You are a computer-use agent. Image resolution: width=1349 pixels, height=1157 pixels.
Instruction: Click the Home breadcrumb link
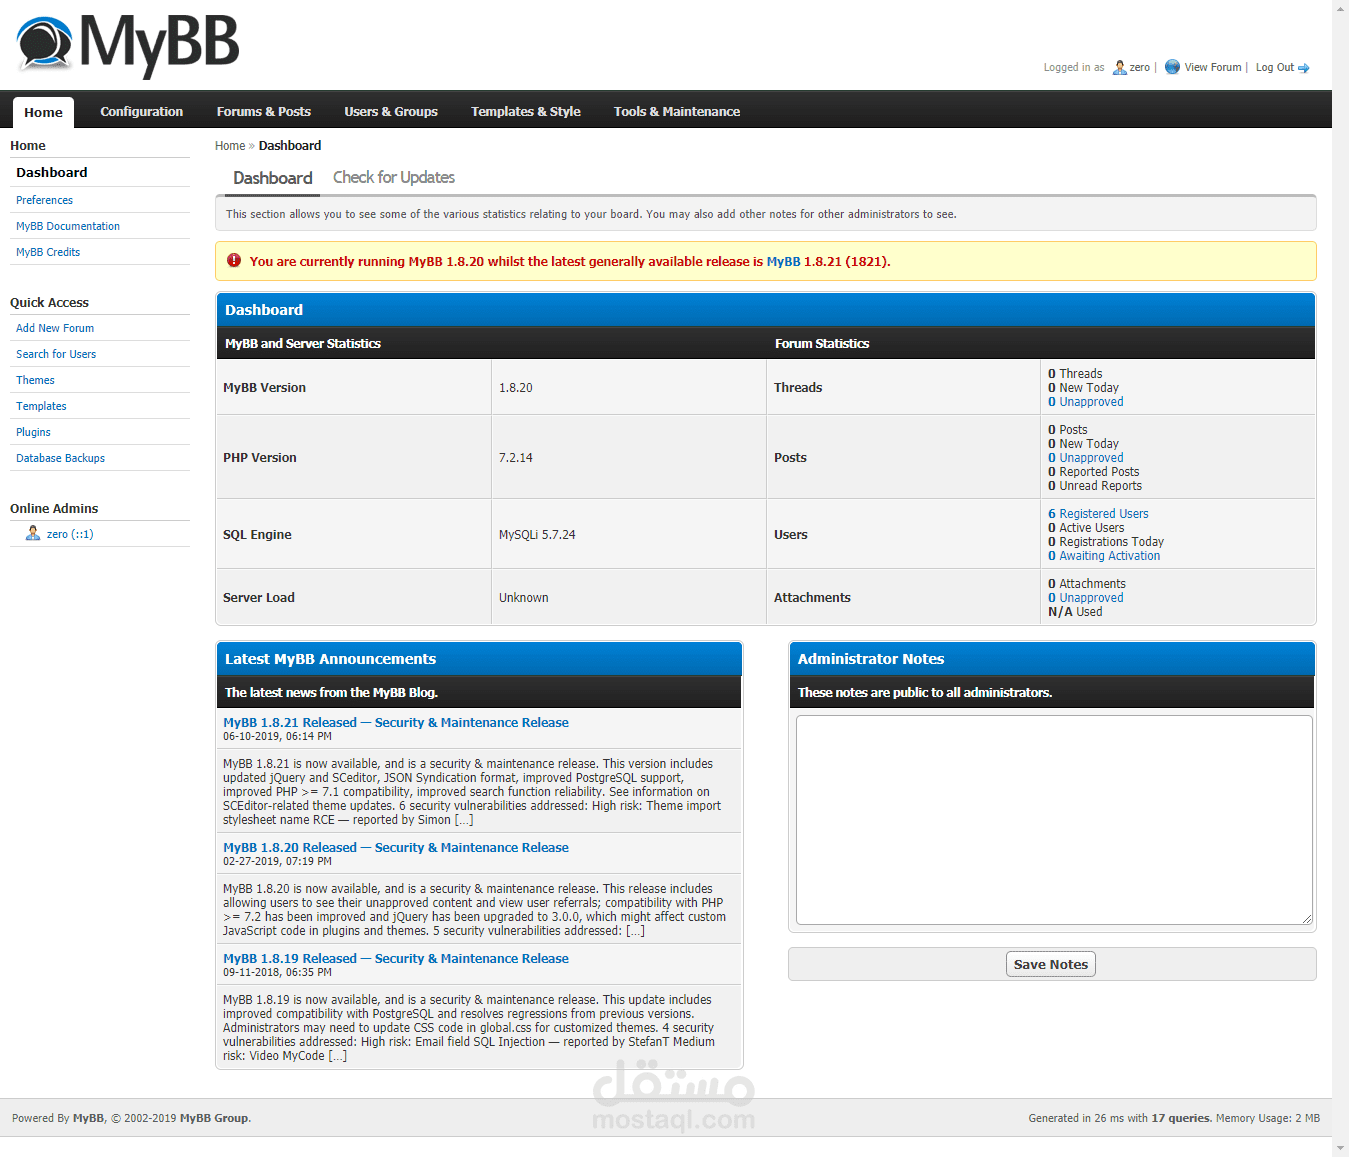point(230,146)
